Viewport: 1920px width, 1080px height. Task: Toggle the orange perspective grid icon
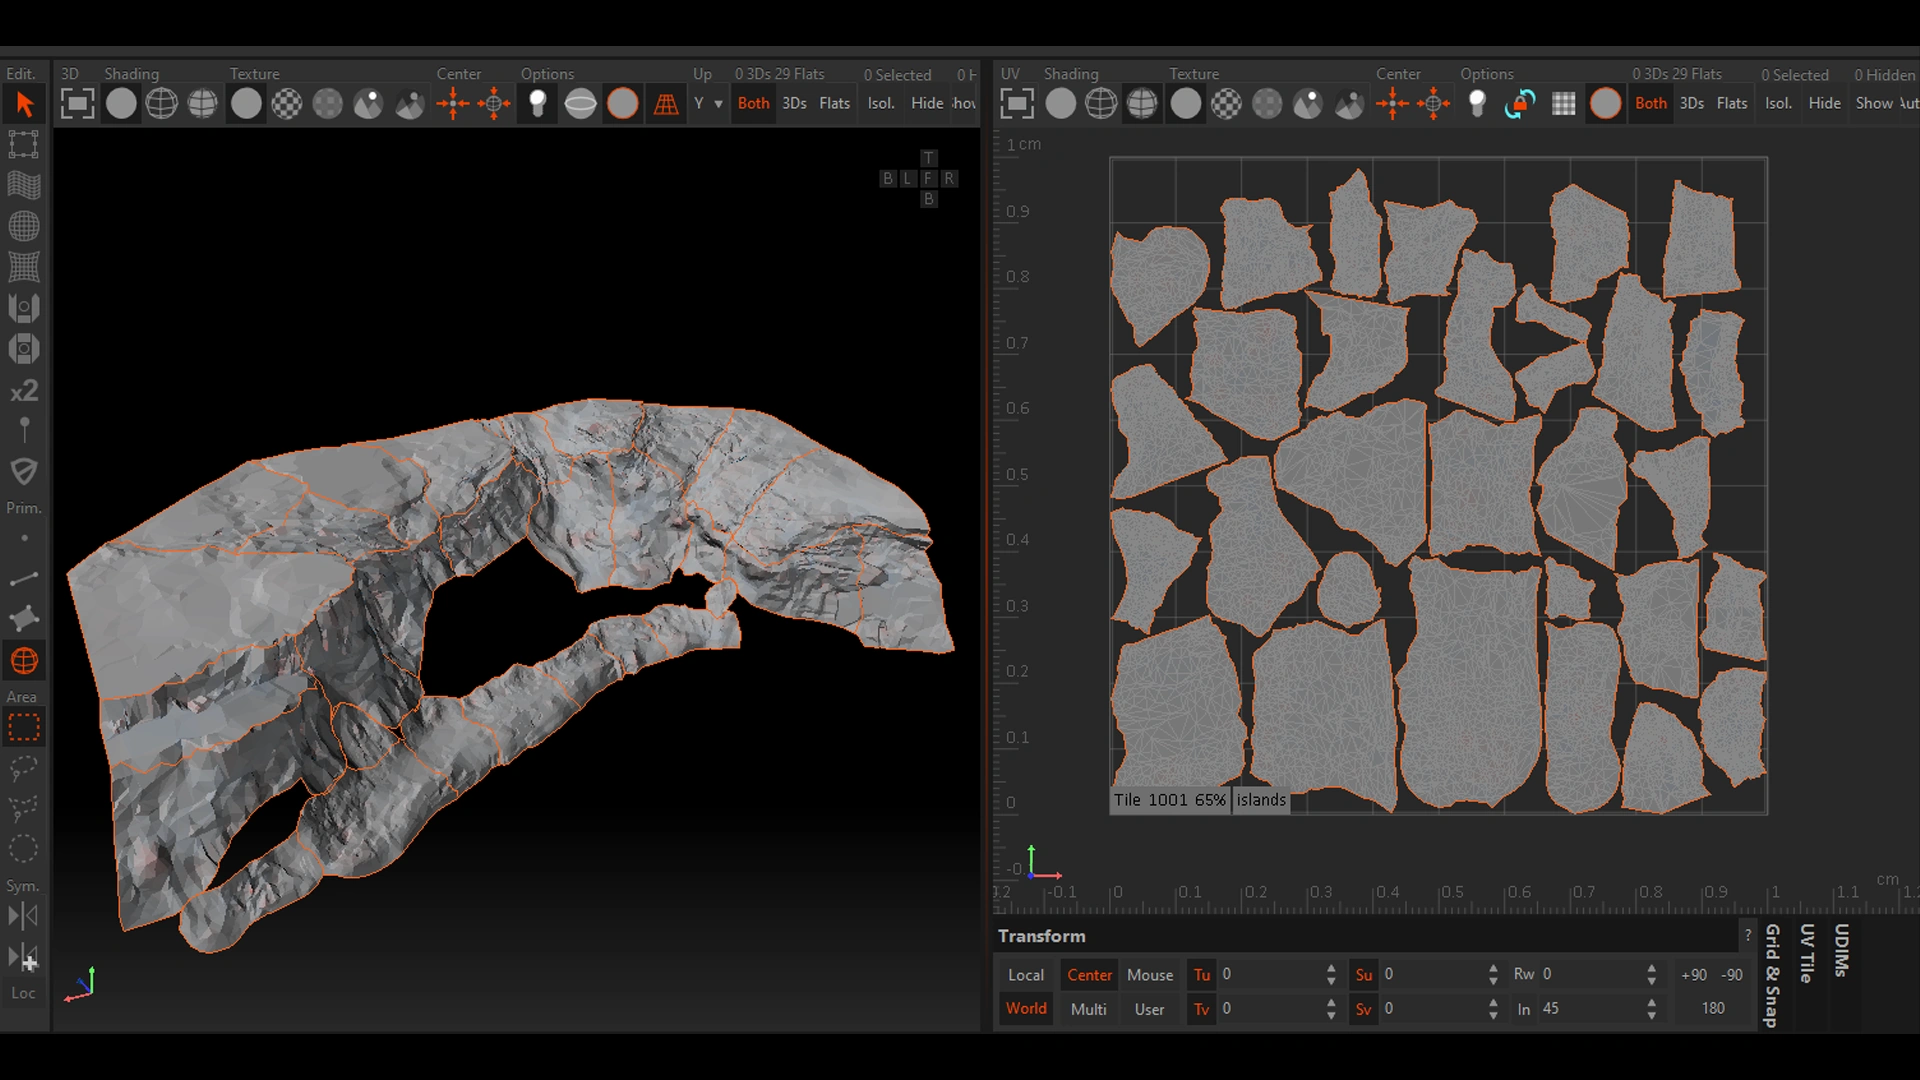coord(666,104)
